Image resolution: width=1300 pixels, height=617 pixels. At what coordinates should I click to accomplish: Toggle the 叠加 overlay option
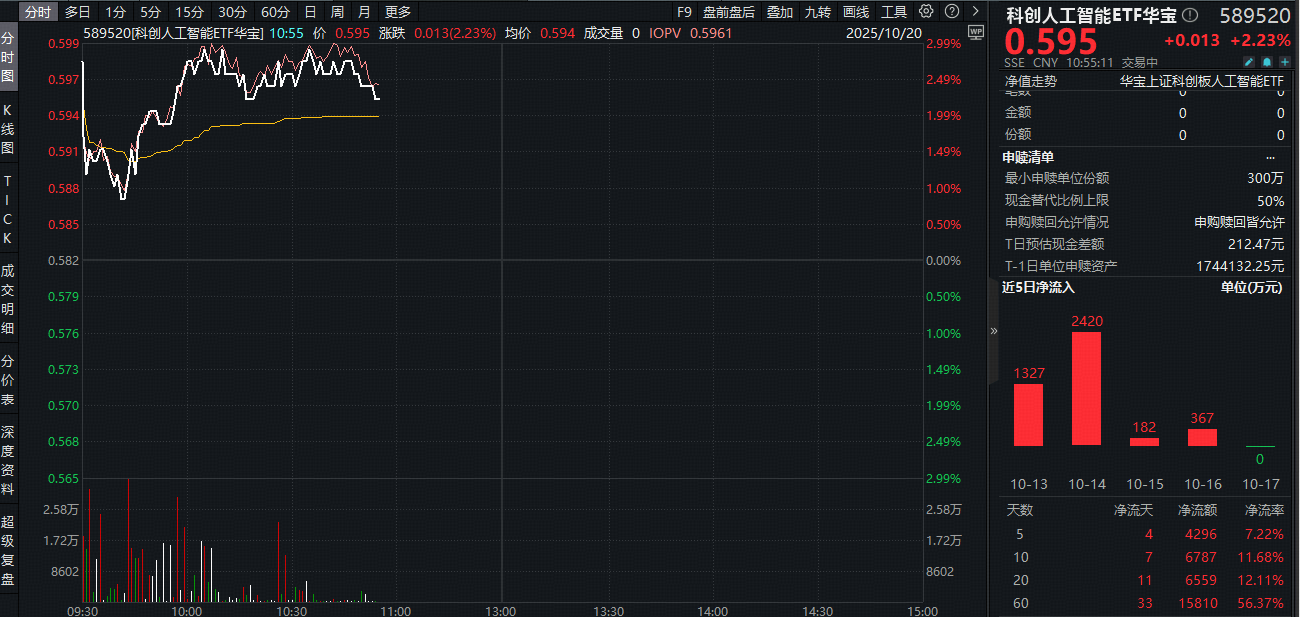pos(780,12)
